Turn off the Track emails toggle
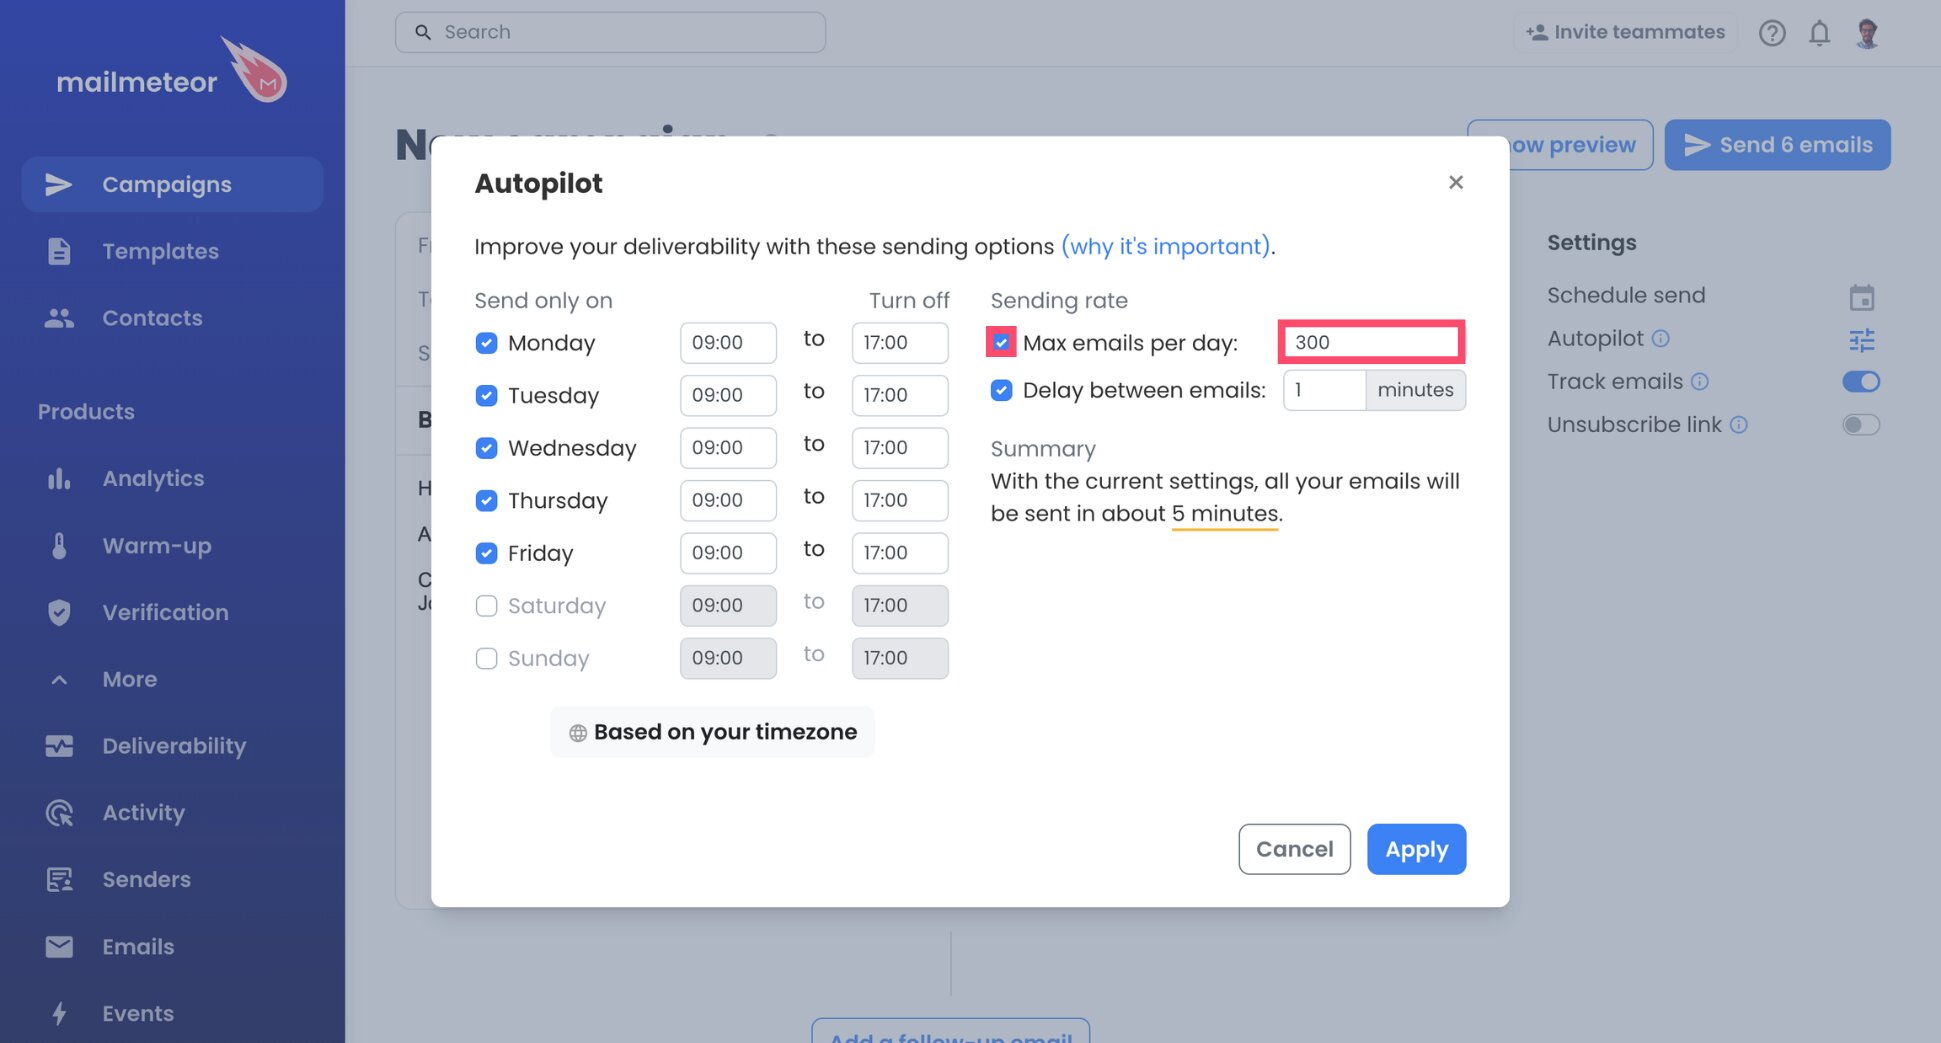The height and width of the screenshot is (1043, 1941). pyautogui.click(x=1861, y=382)
